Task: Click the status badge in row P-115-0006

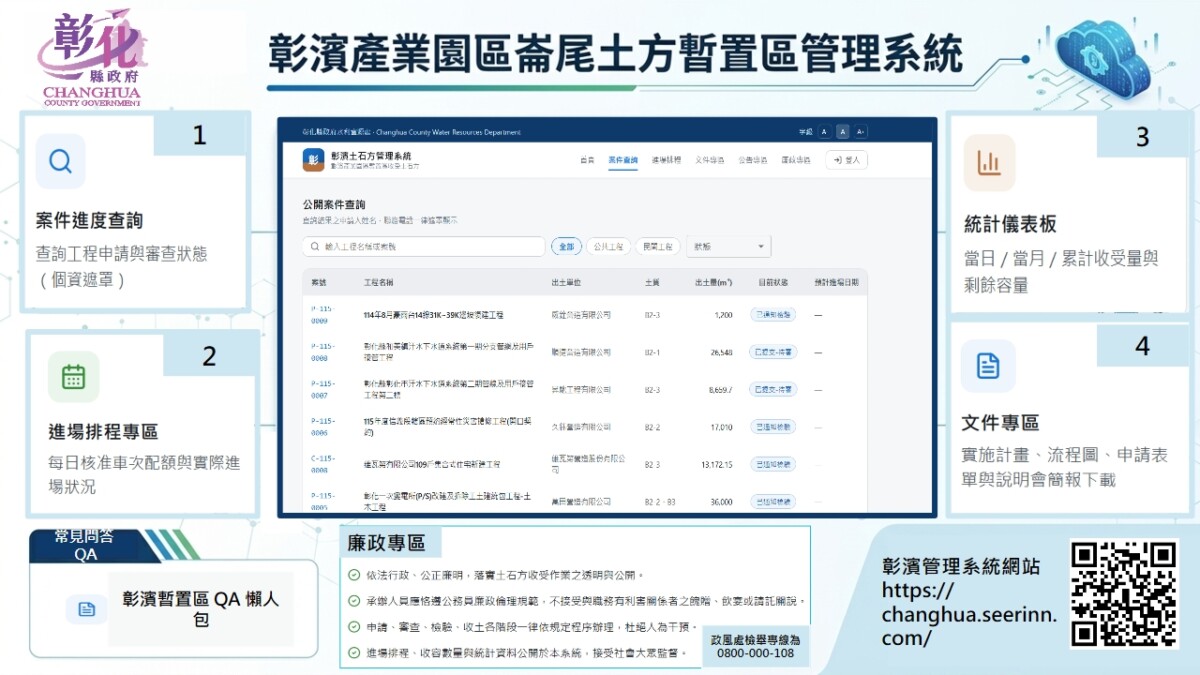Action: click(772, 426)
